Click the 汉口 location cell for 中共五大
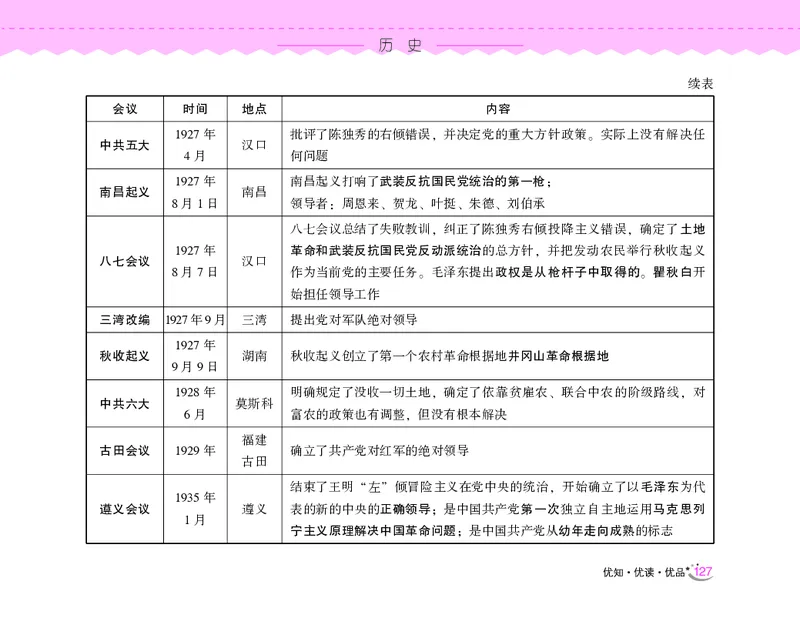Viewport: 800px width, 618px height. [253, 143]
